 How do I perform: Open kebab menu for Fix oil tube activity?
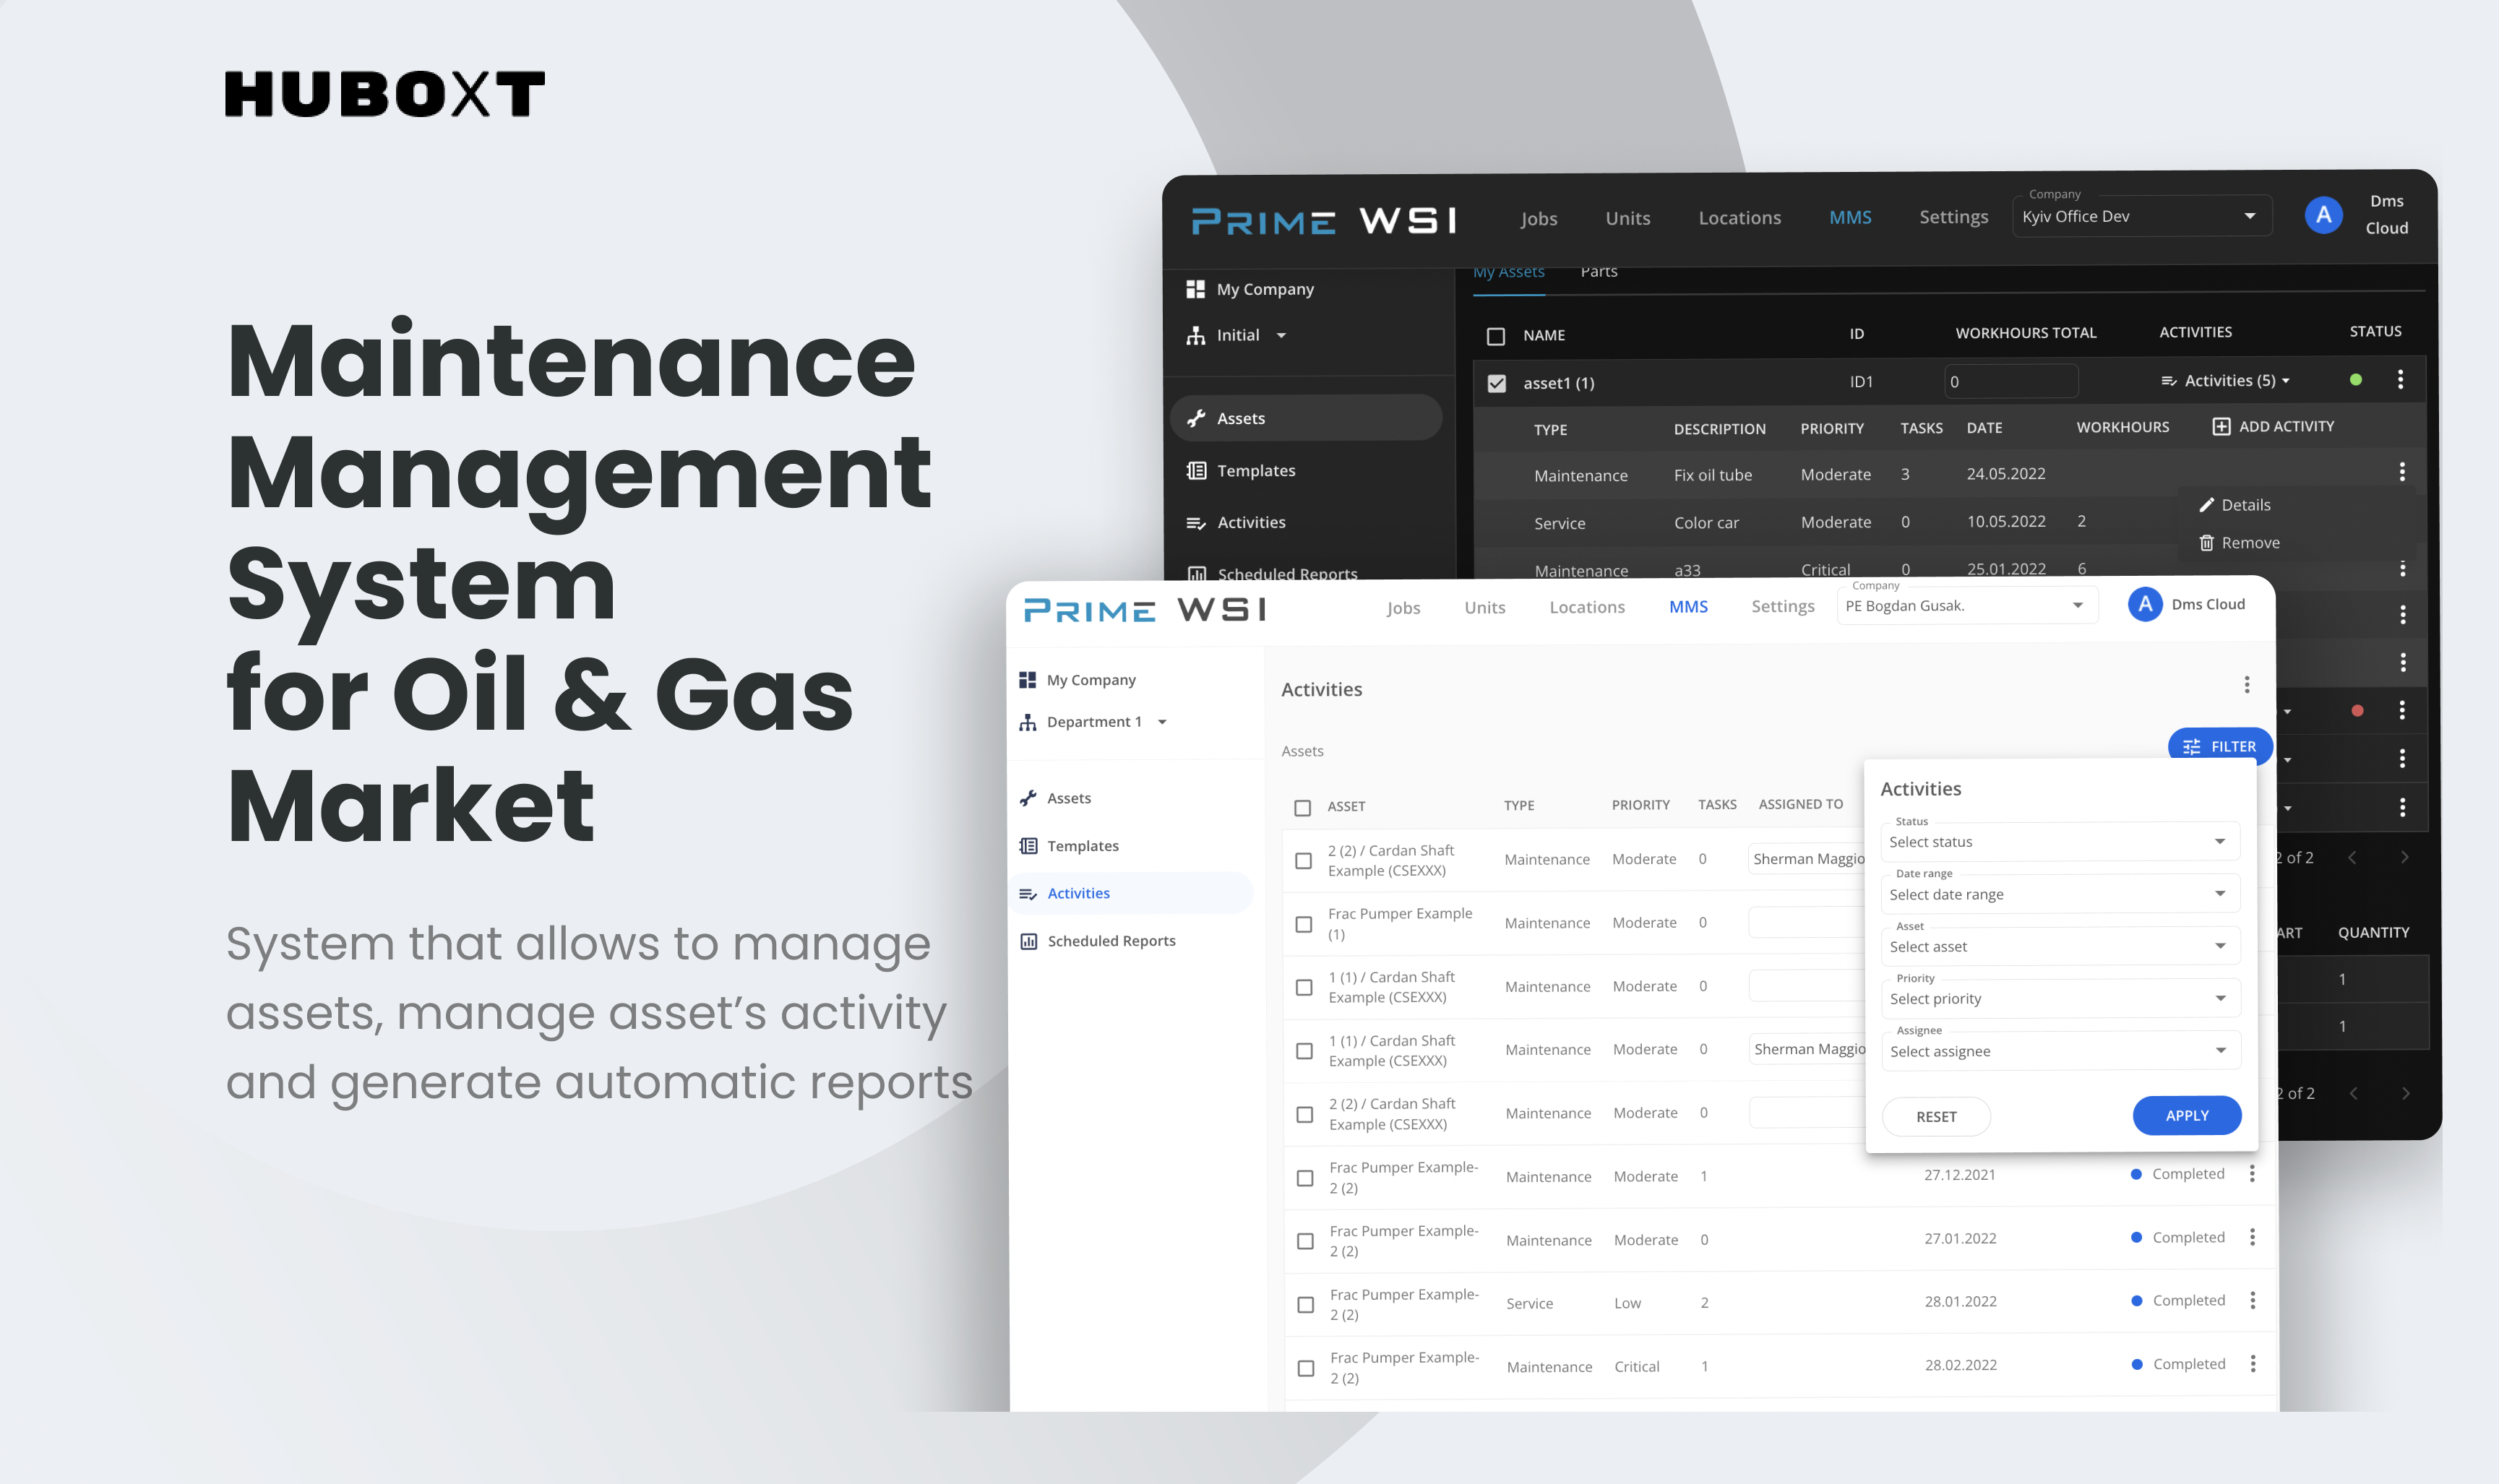pyautogui.click(x=2401, y=472)
